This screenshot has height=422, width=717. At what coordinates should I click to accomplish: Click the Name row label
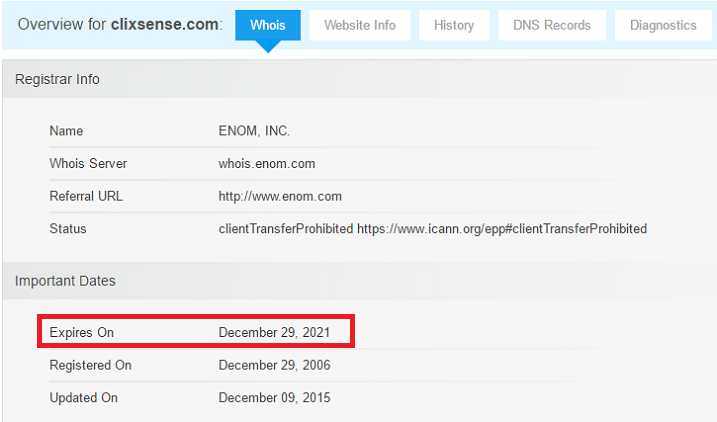coord(66,131)
